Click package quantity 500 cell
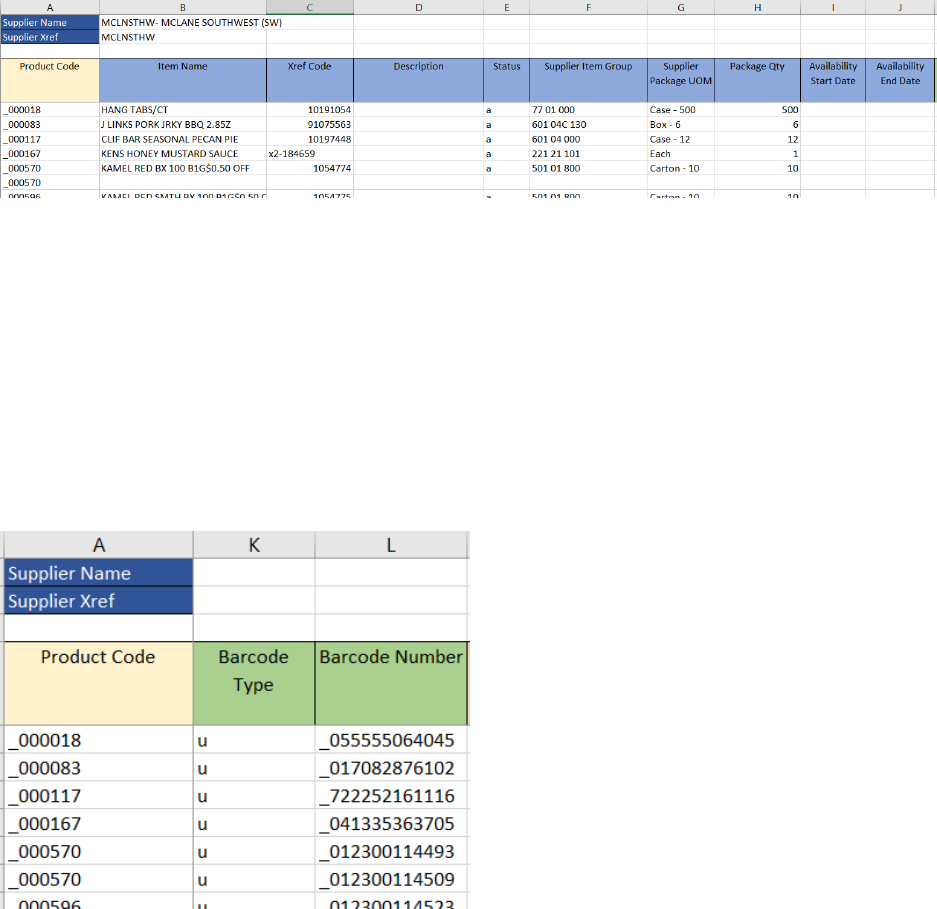The width and height of the screenshot is (937, 909). 757,110
